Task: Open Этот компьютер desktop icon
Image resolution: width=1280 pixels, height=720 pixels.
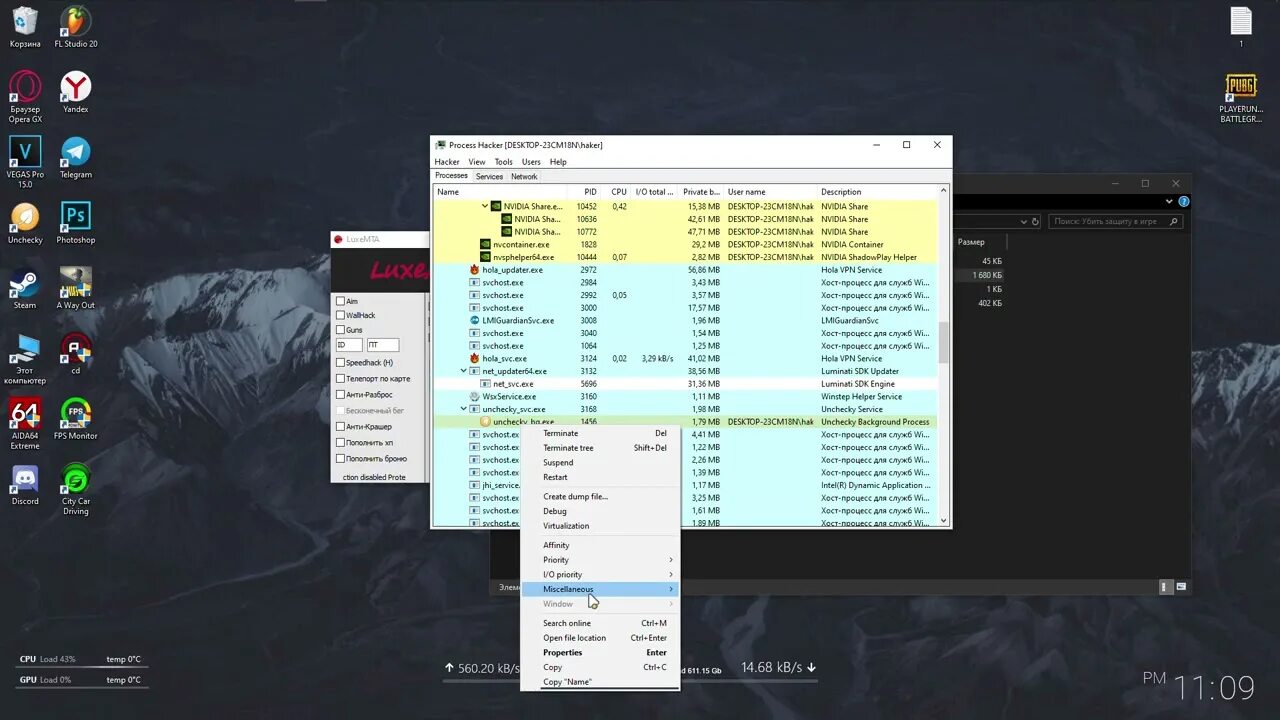Action: coord(25,359)
